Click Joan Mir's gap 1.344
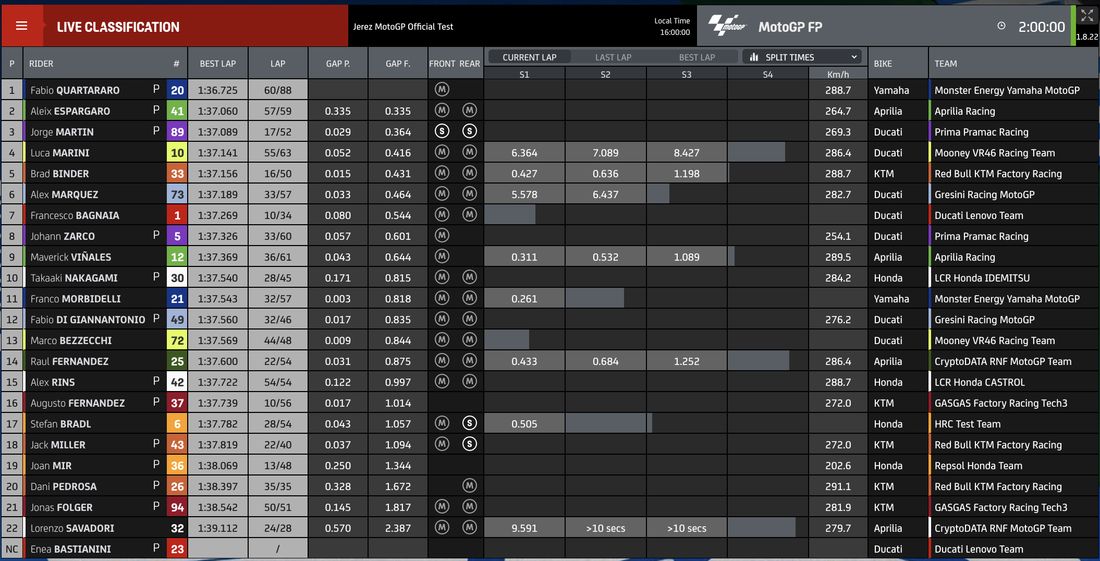This screenshot has height=561, width=1100. point(398,465)
